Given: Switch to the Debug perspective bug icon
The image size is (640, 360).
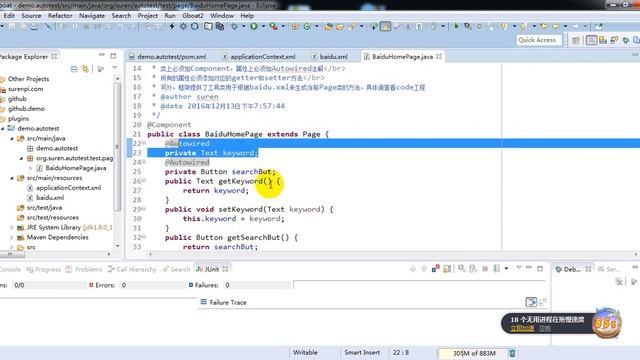Looking at the screenshot, I should (x=625, y=40).
